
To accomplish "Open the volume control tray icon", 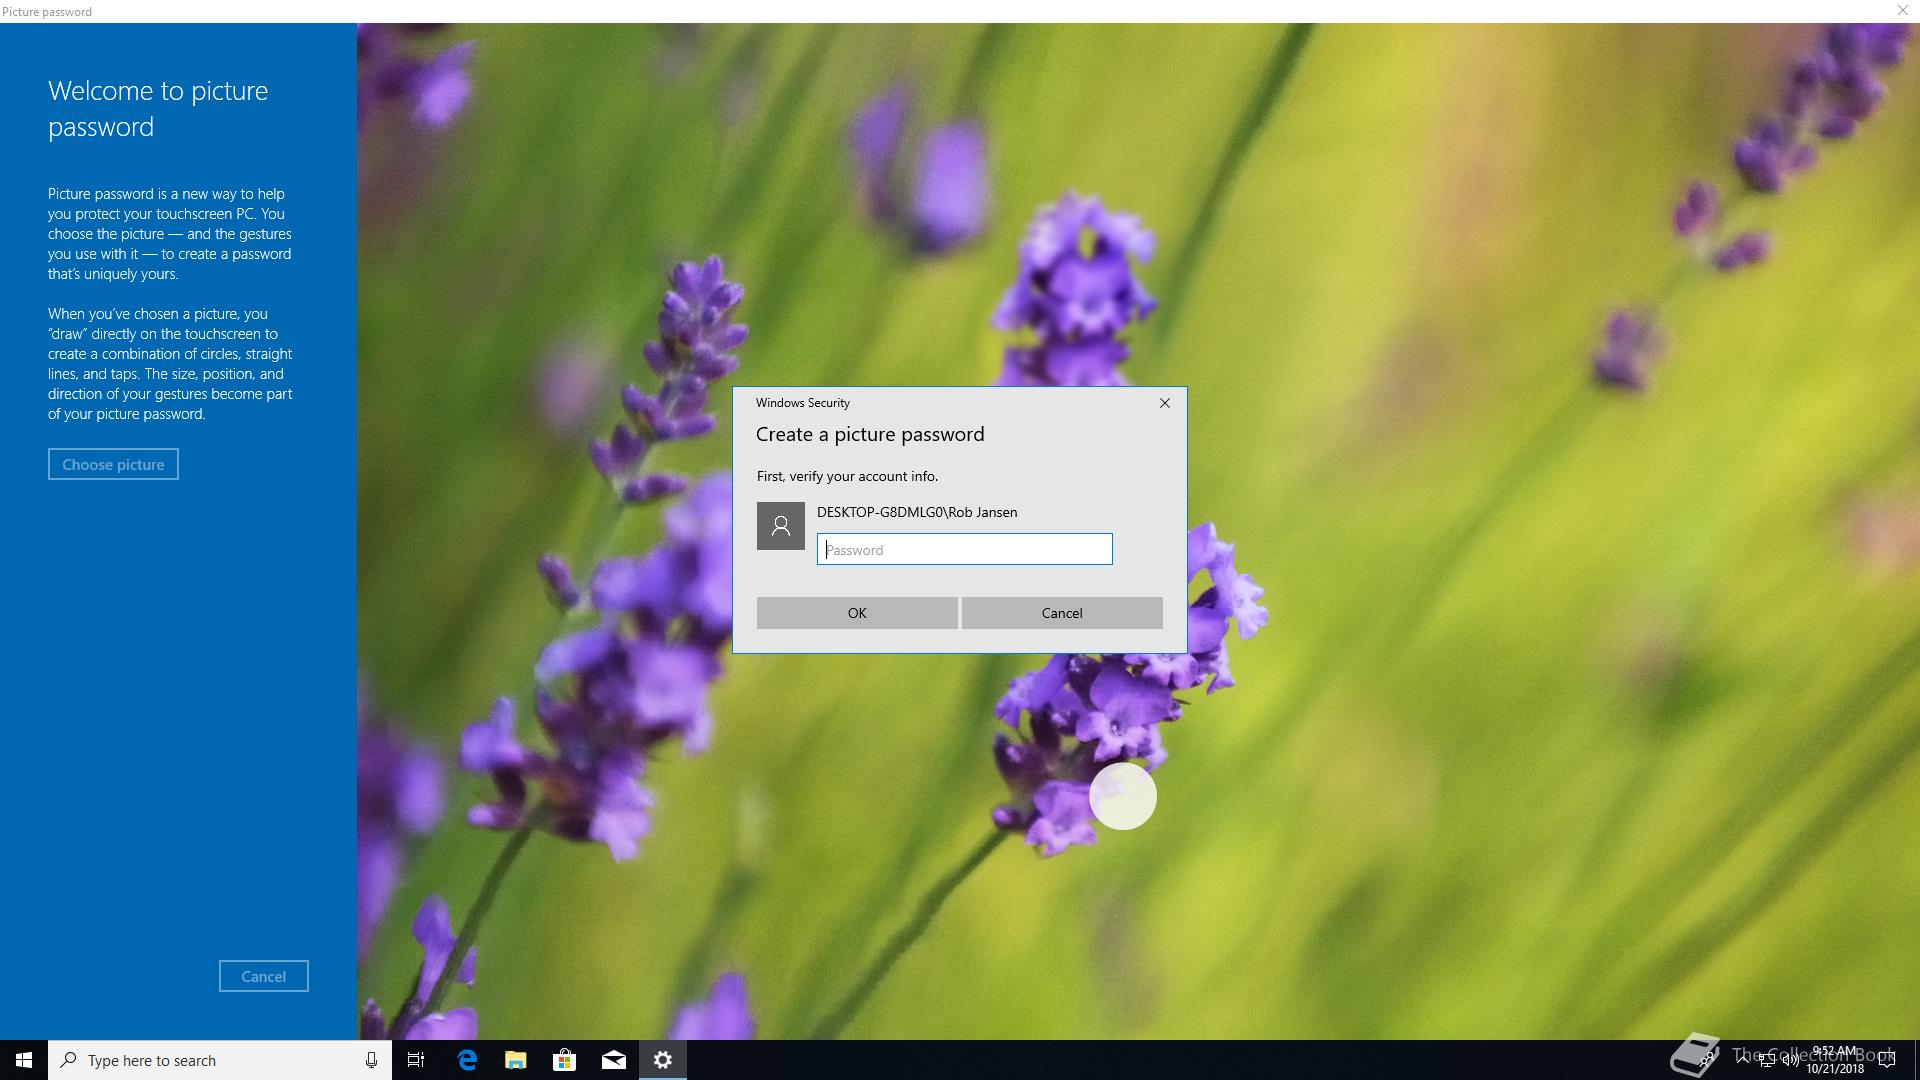I will (1790, 1061).
